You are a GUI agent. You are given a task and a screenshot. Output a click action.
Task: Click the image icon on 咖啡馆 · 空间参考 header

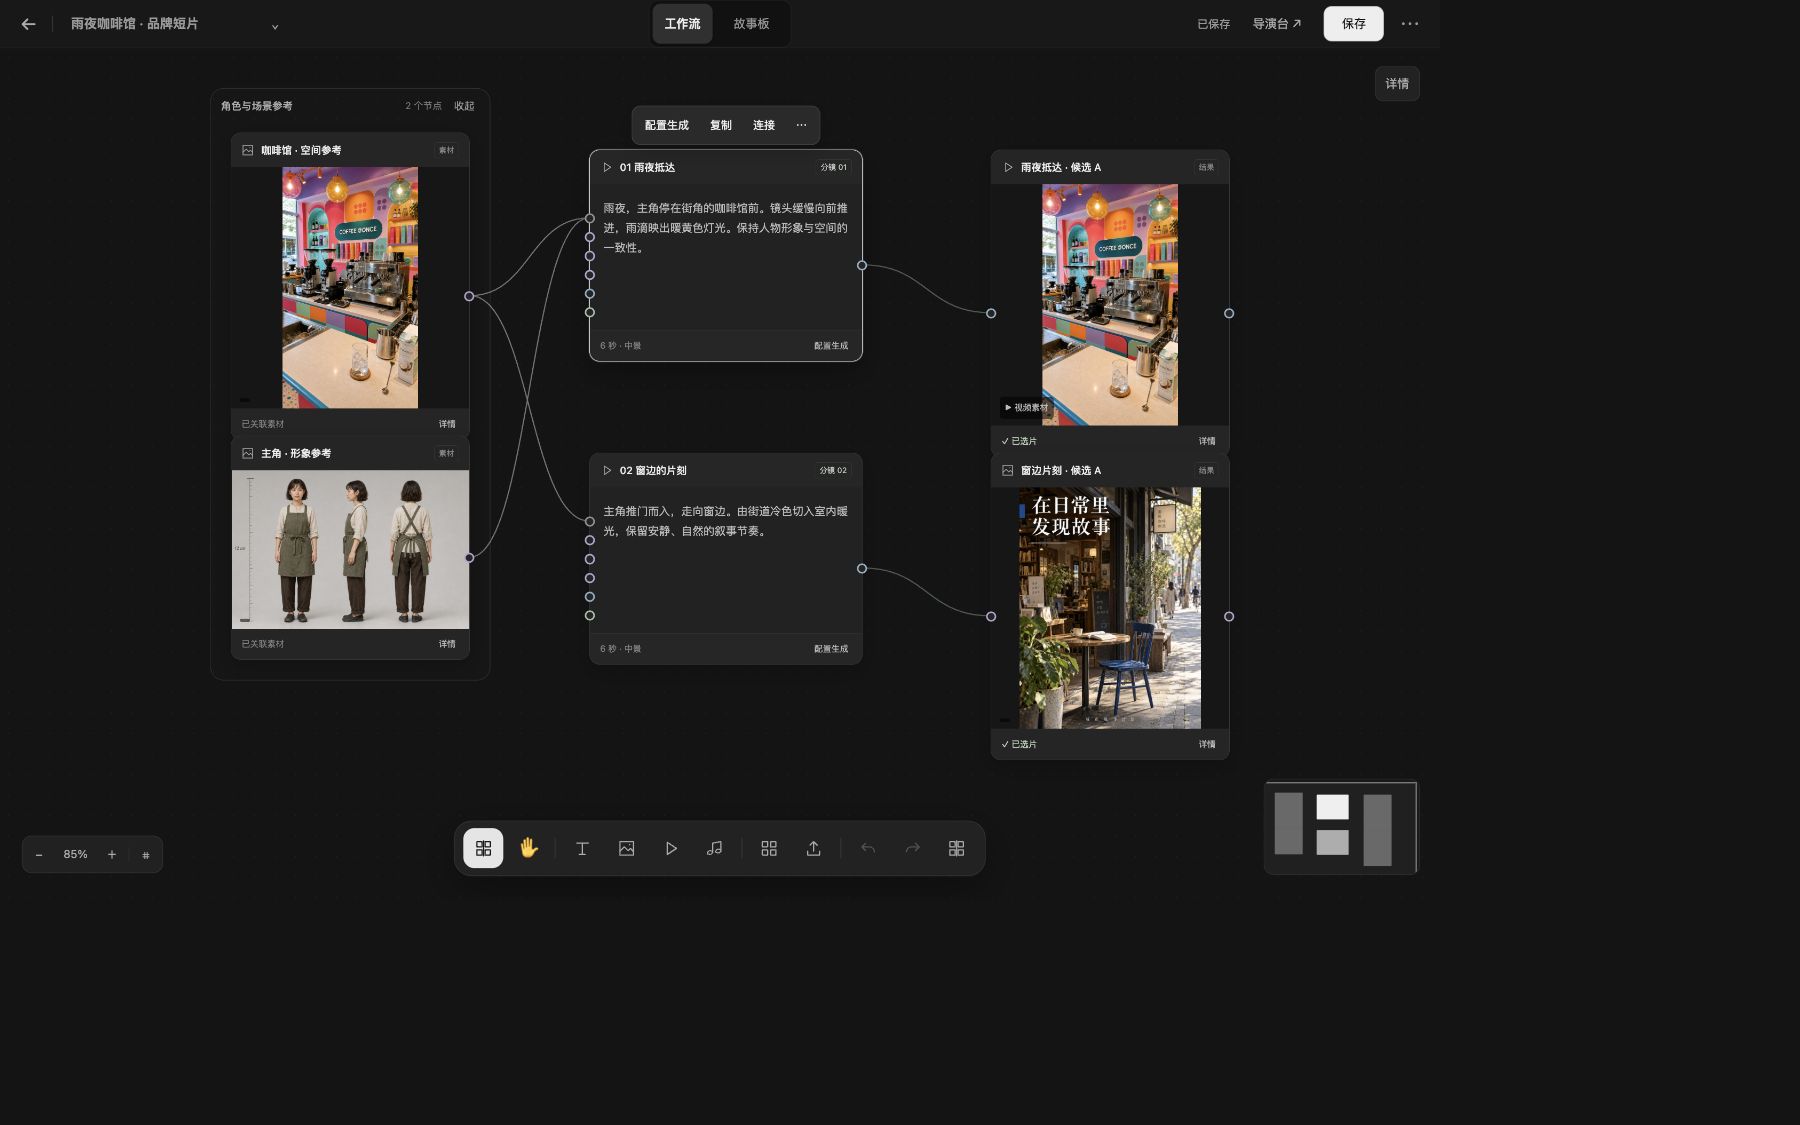tap(247, 150)
